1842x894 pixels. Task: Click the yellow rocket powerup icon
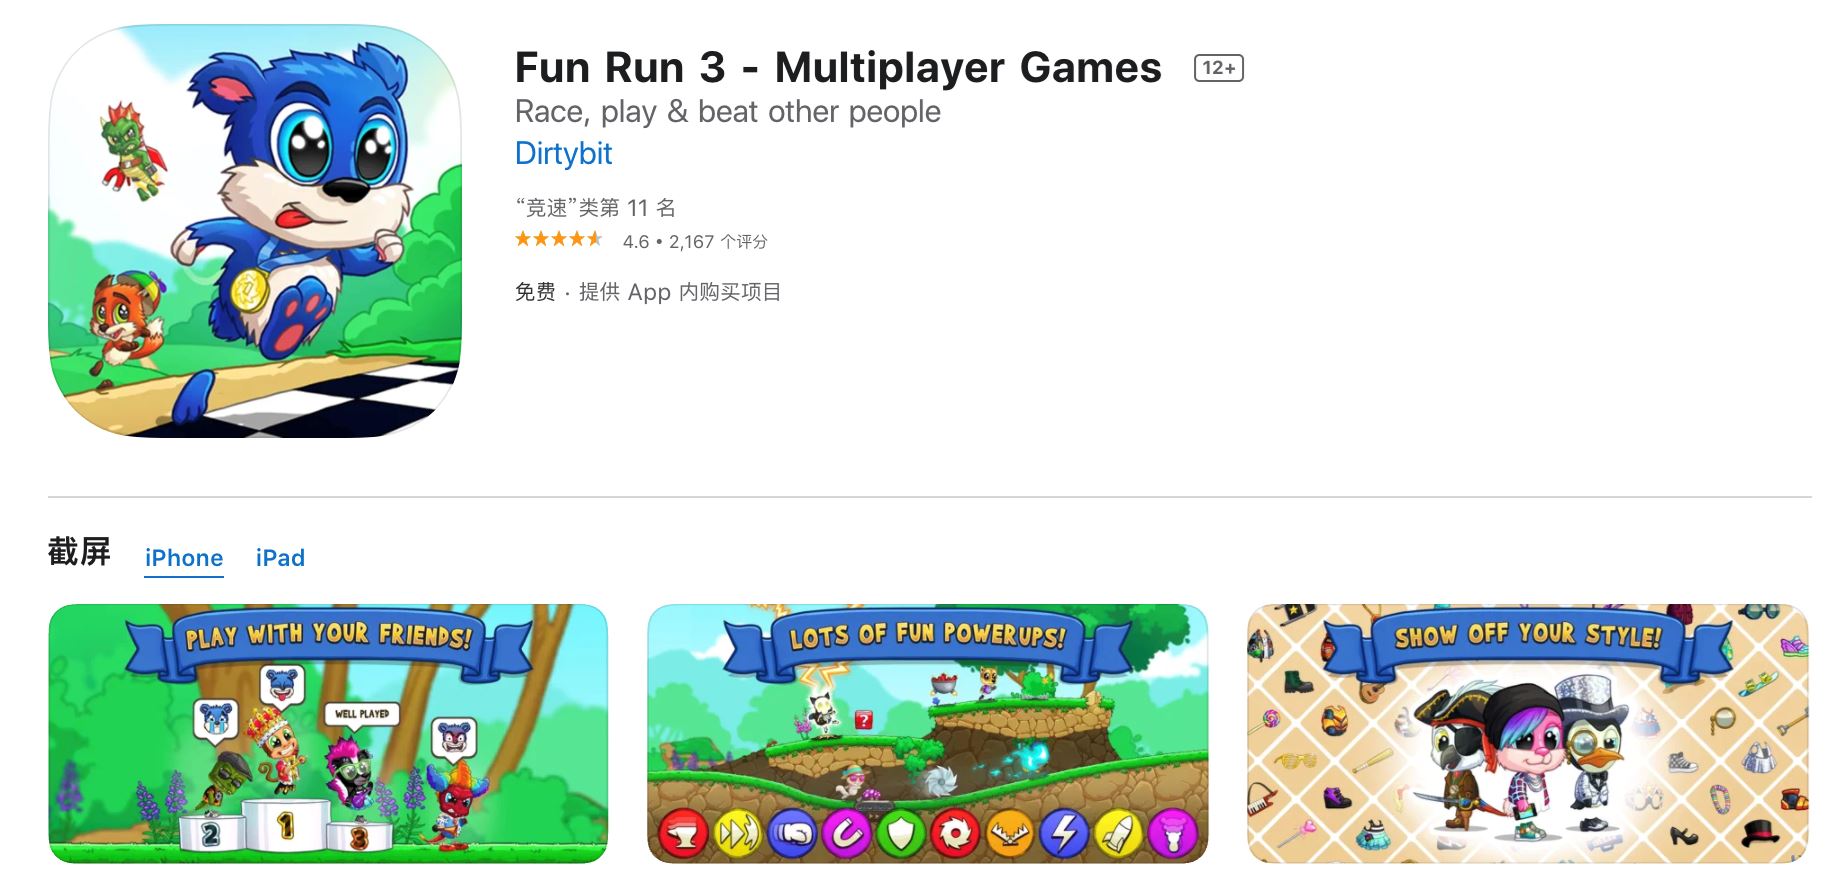[x=1118, y=834]
